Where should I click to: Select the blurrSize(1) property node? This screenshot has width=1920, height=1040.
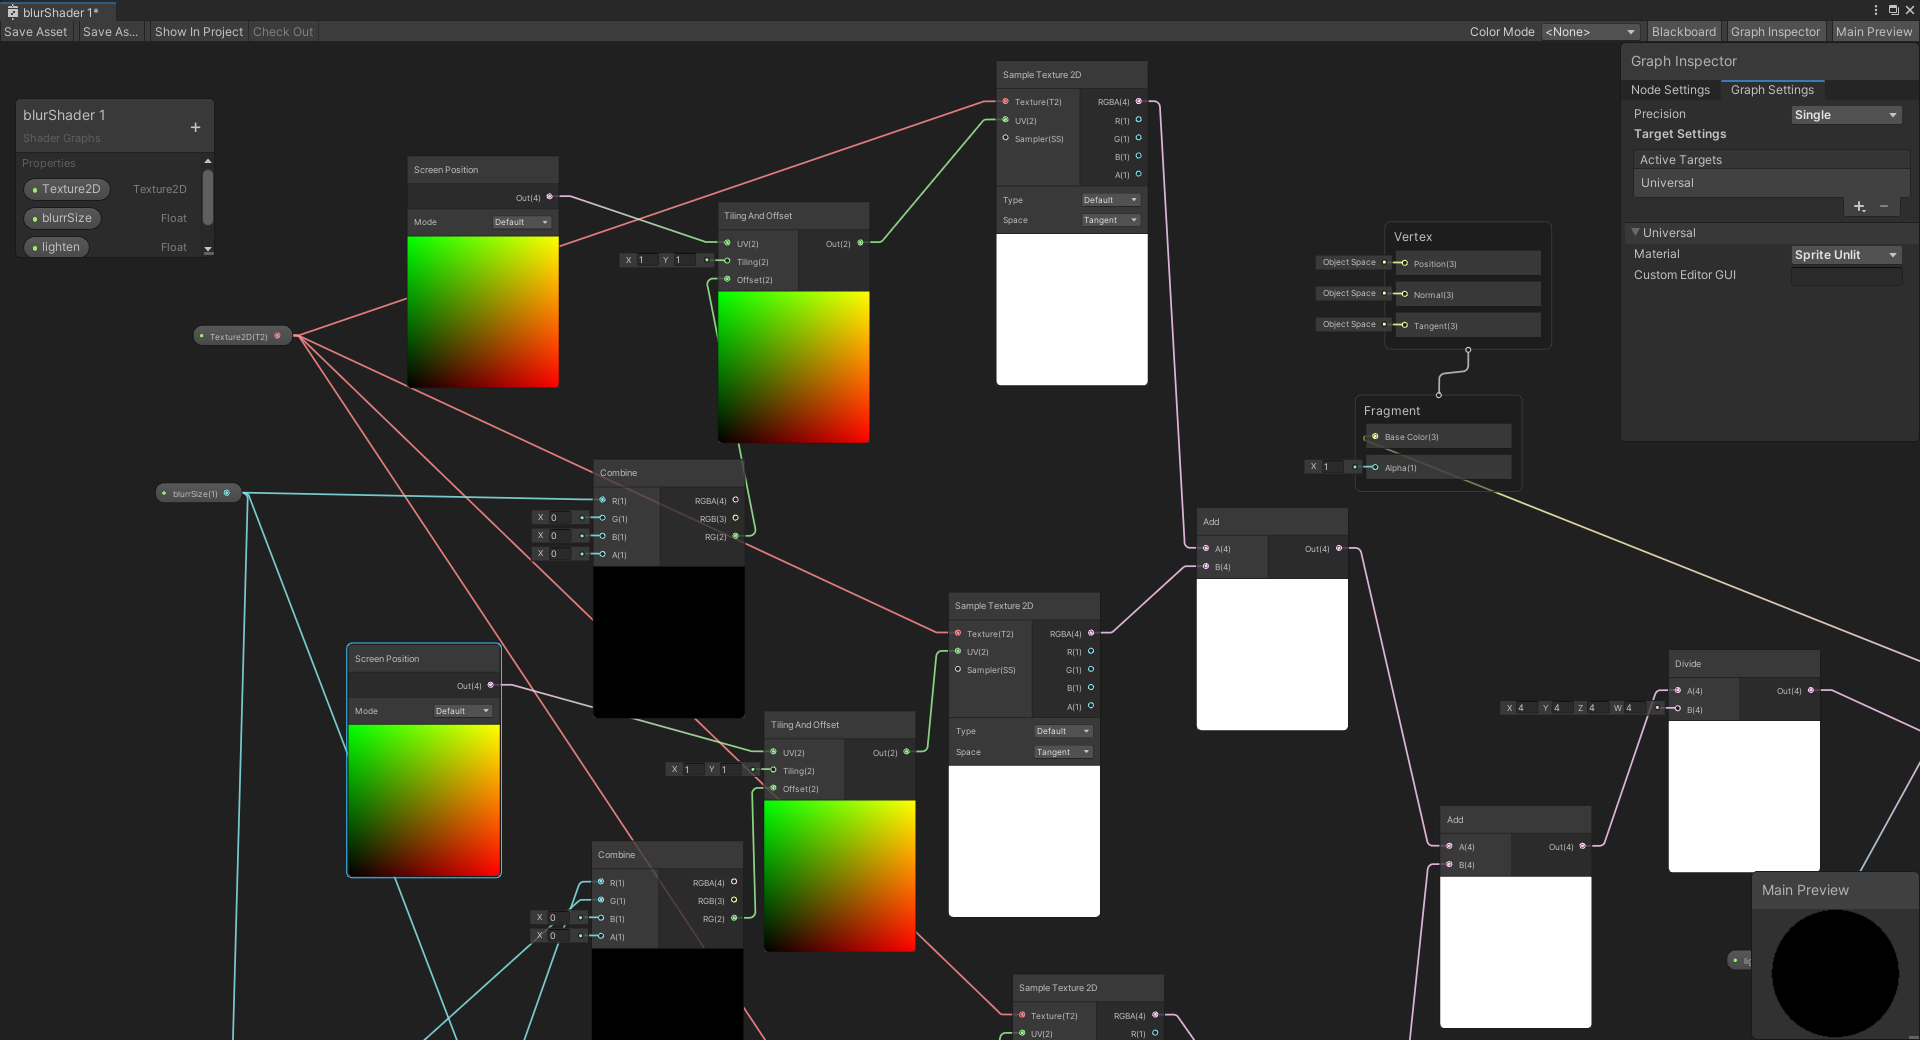pos(199,493)
